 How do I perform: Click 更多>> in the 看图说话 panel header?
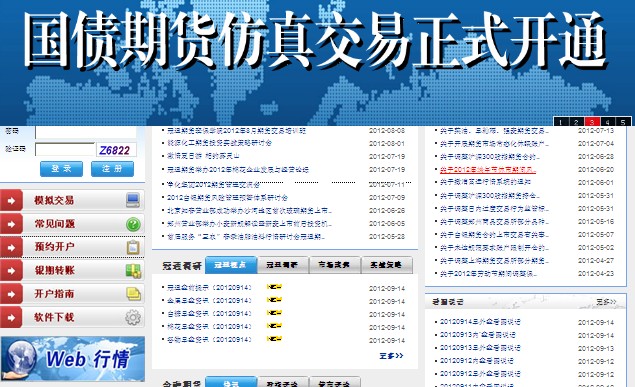click(x=606, y=302)
